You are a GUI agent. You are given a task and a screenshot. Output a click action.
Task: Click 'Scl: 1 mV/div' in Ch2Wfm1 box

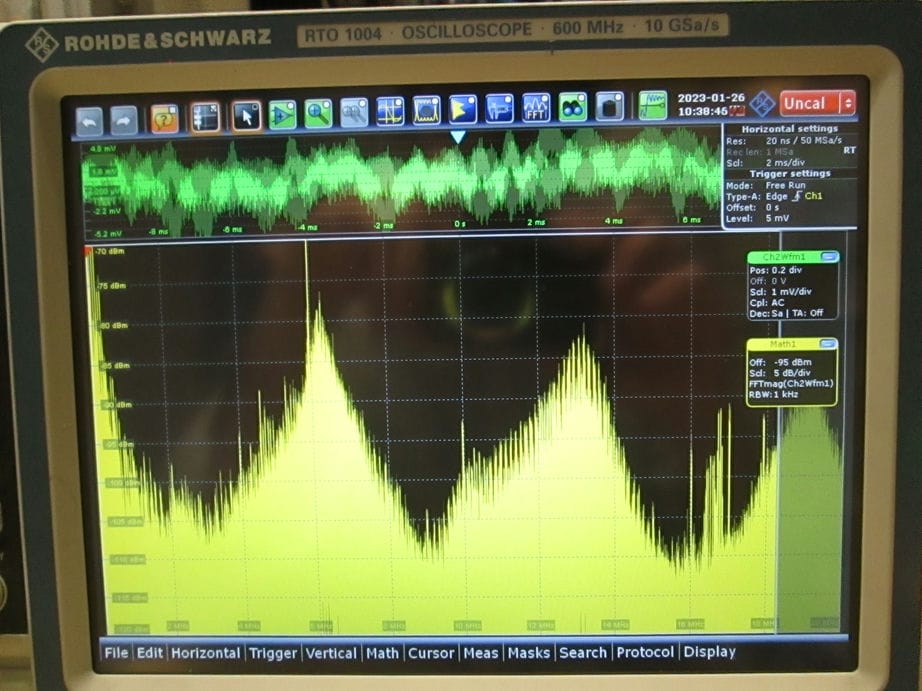780,292
